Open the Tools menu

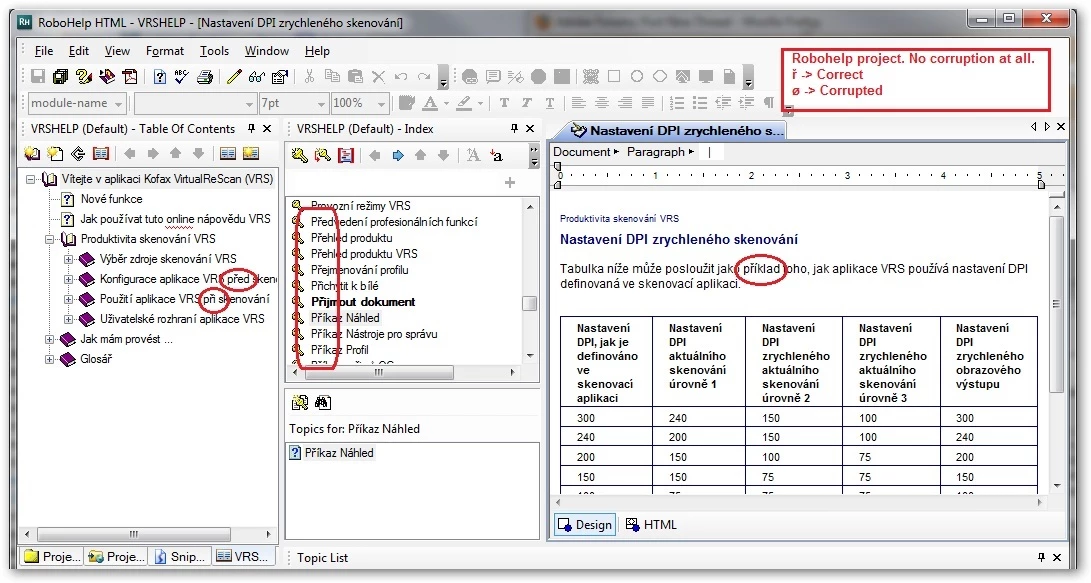coord(214,51)
